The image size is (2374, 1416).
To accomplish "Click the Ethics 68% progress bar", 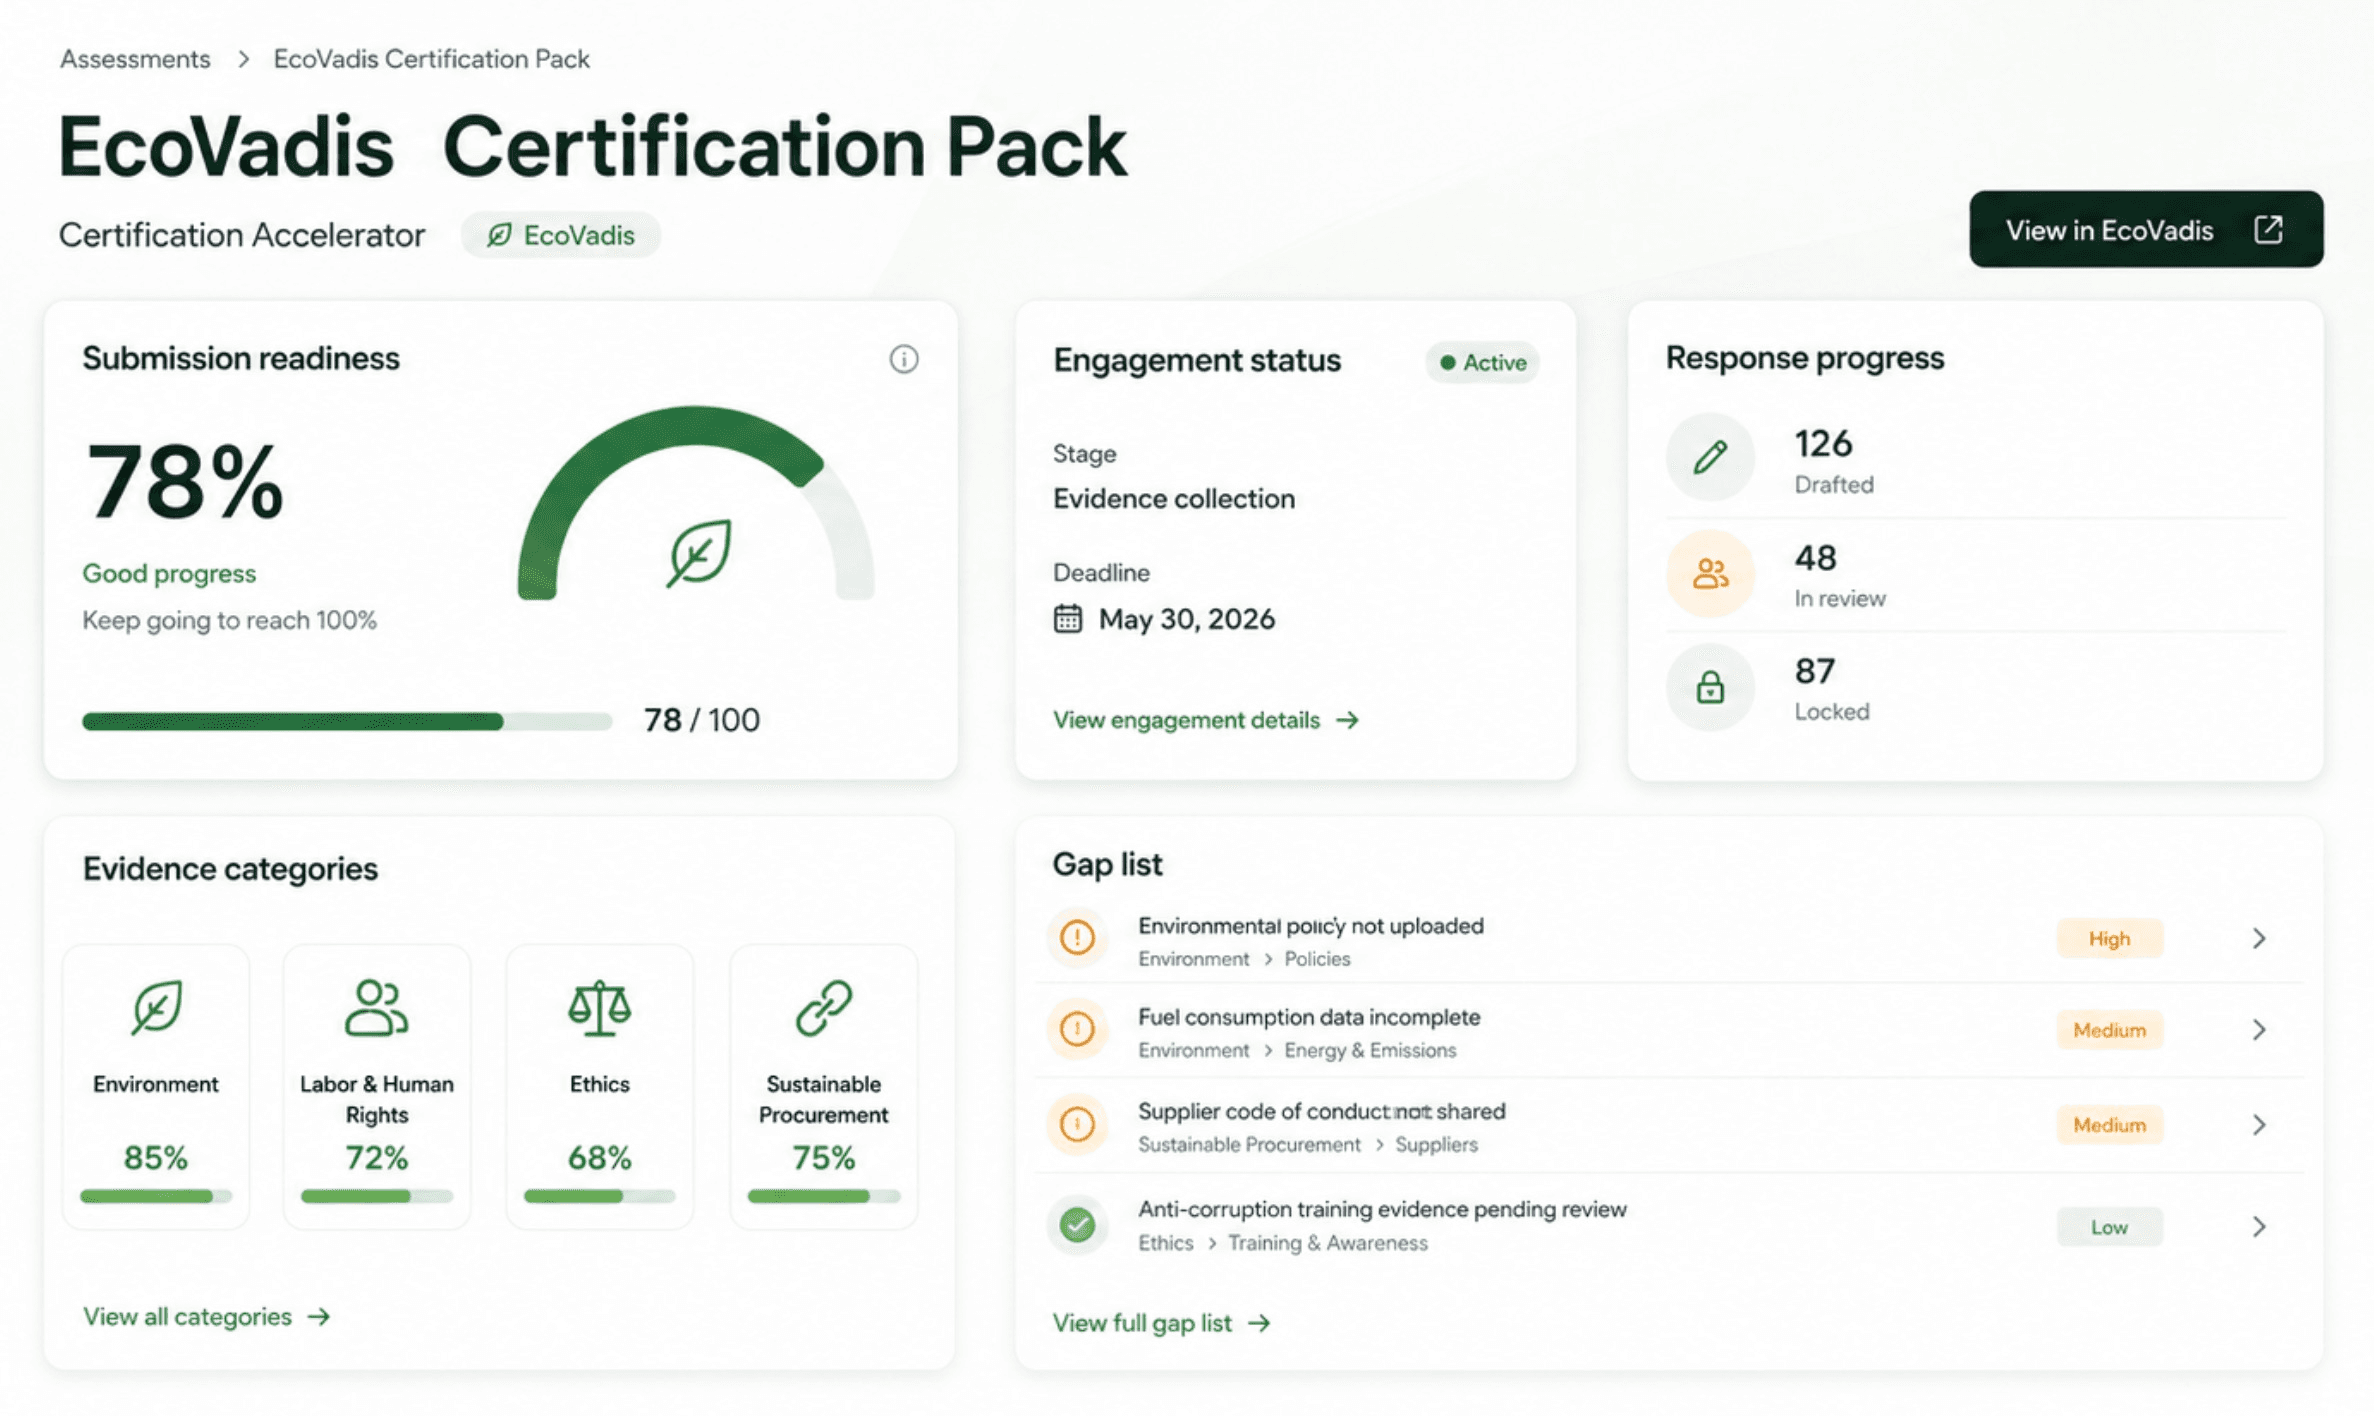I will pos(599,1196).
